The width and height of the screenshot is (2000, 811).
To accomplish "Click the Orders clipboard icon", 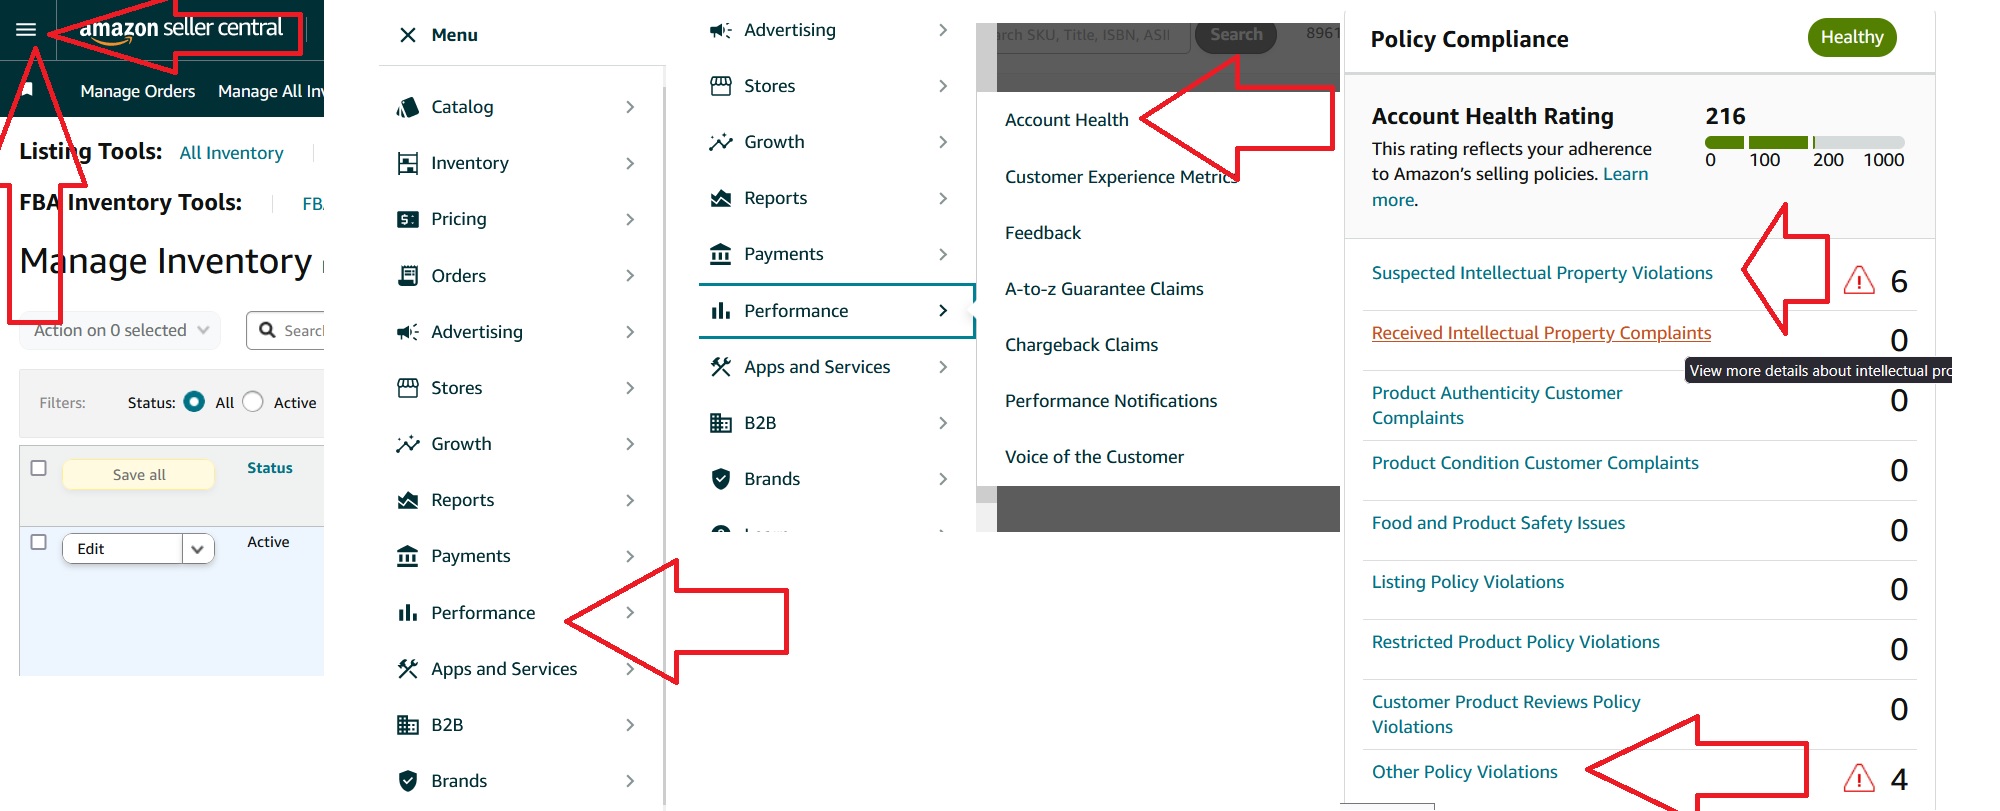I will click(x=407, y=275).
